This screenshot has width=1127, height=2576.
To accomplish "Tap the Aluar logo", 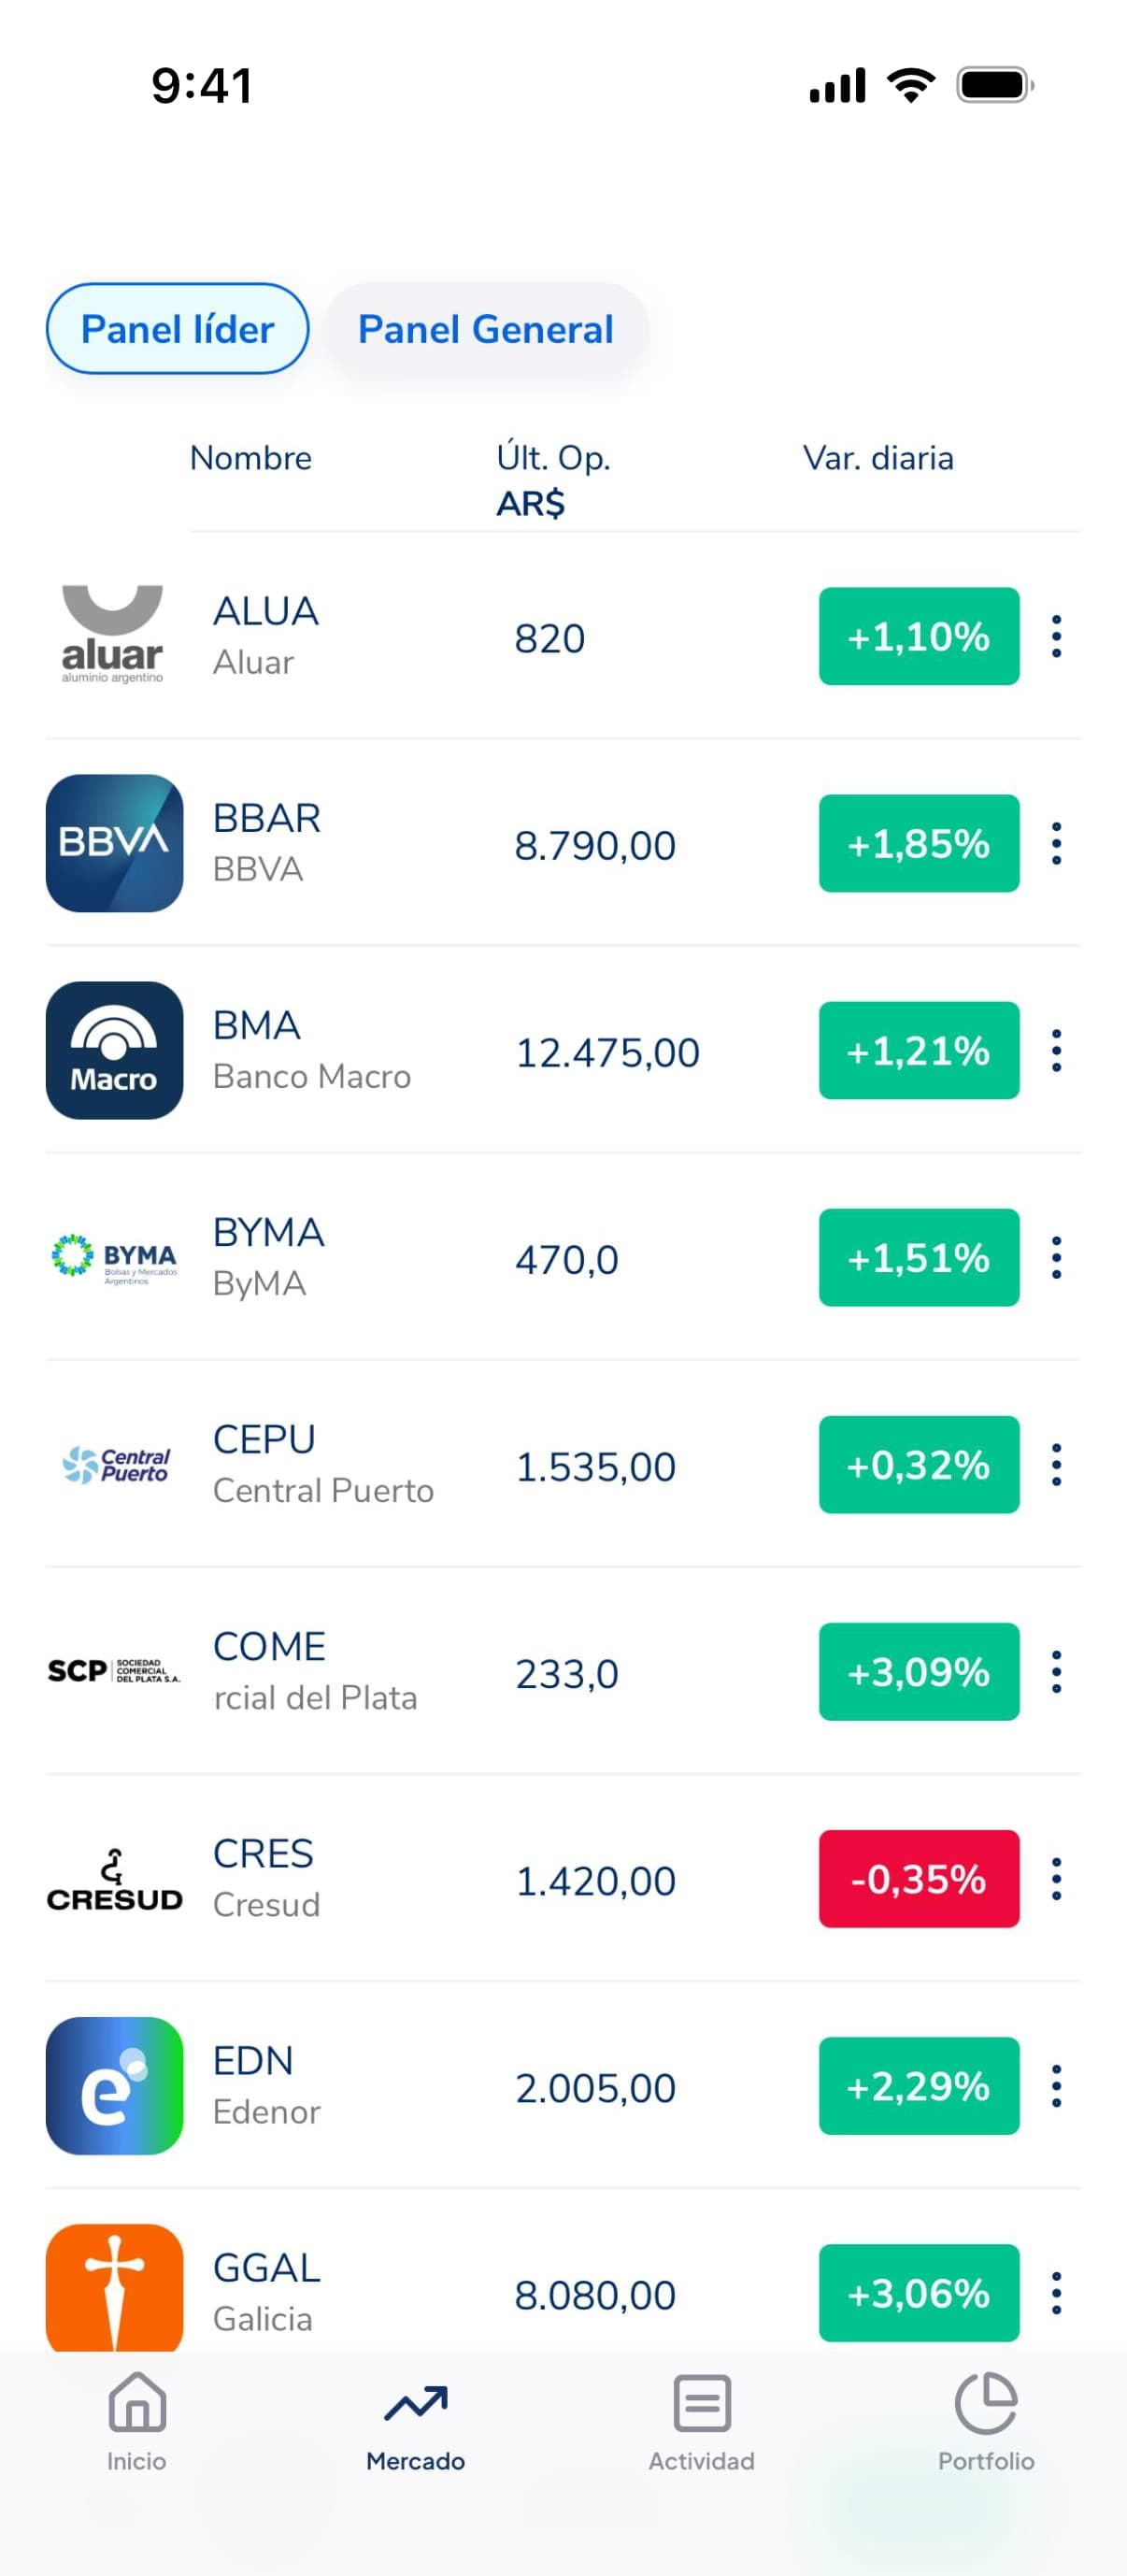I will pos(112,635).
